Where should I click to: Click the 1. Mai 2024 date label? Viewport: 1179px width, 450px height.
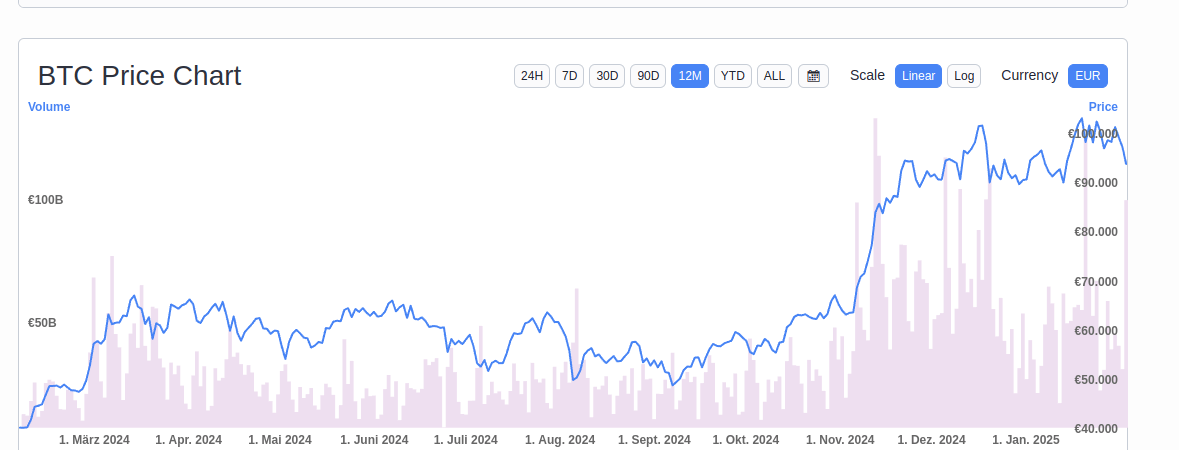click(280, 439)
